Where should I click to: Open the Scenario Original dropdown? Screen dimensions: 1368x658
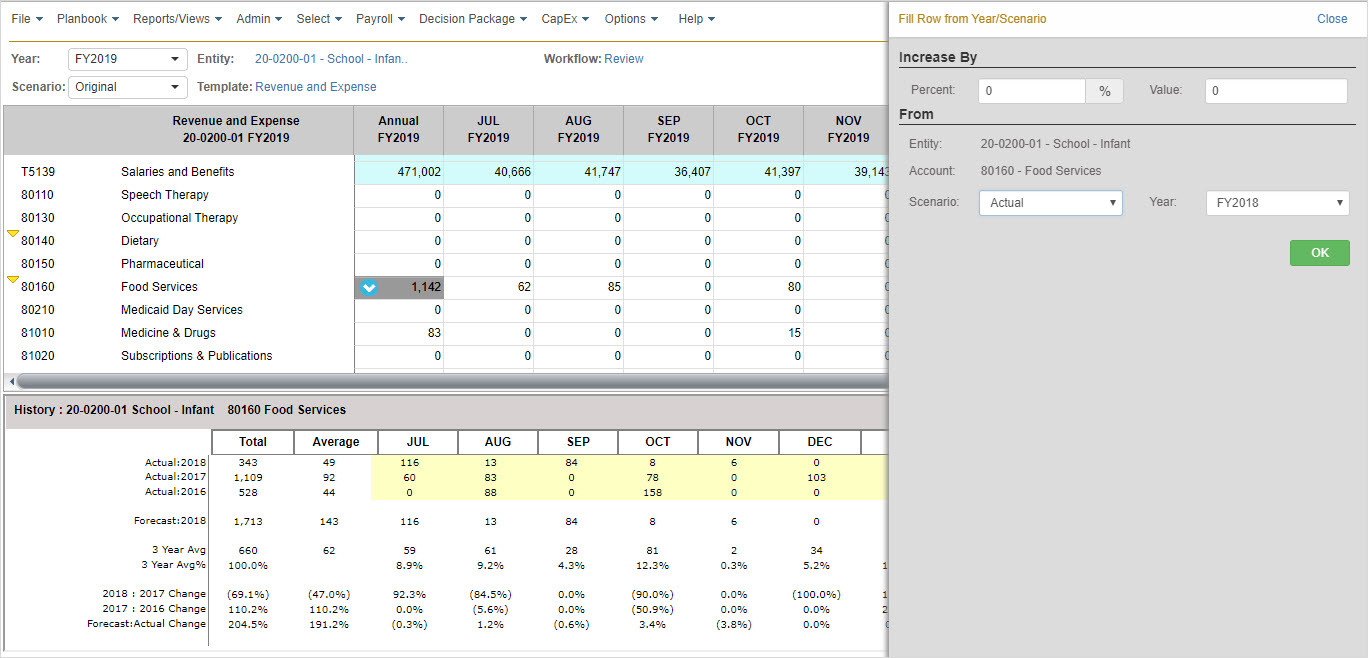pyautogui.click(x=127, y=87)
